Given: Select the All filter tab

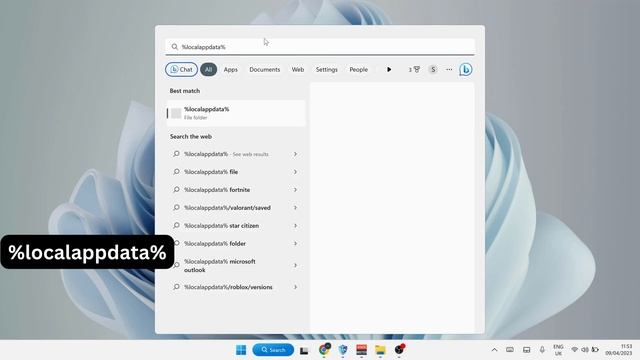Looking at the screenshot, I should pyautogui.click(x=209, y=69).
